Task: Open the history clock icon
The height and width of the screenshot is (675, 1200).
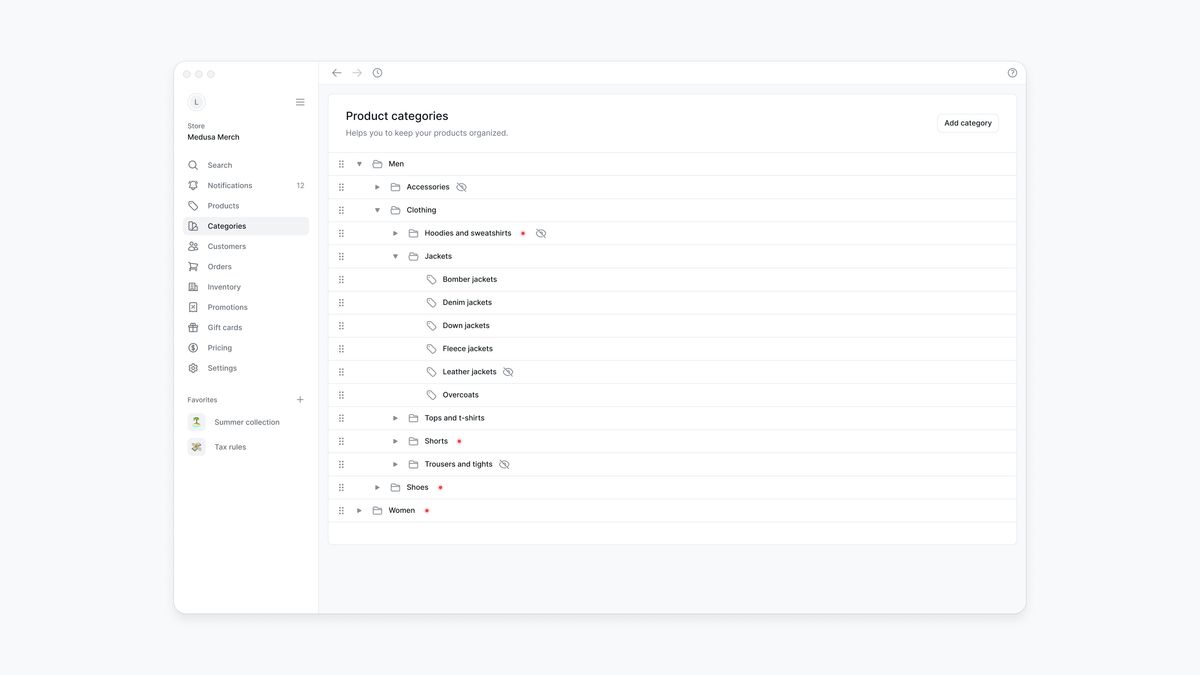Action: (377, 73)
